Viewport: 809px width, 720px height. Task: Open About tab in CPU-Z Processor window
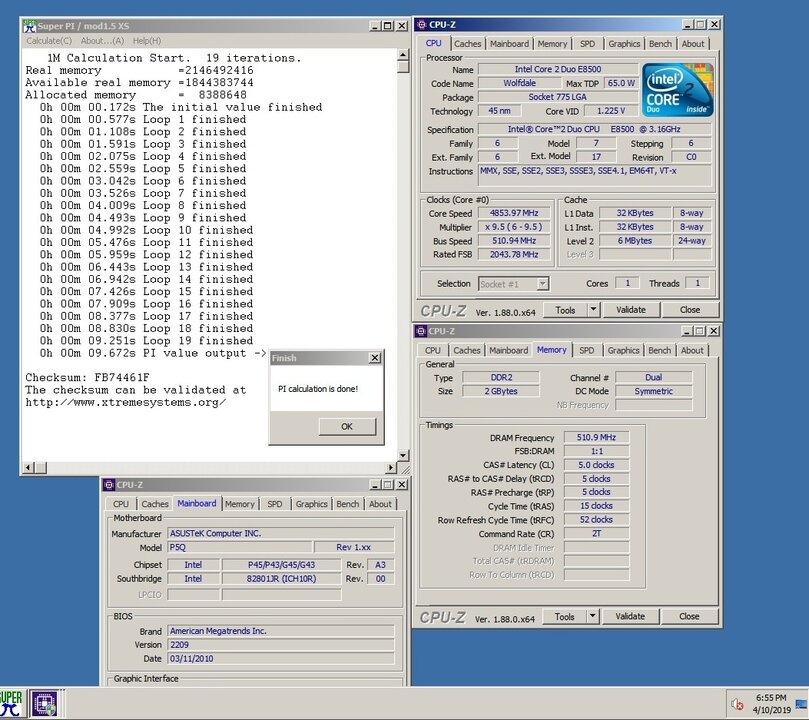692,44
